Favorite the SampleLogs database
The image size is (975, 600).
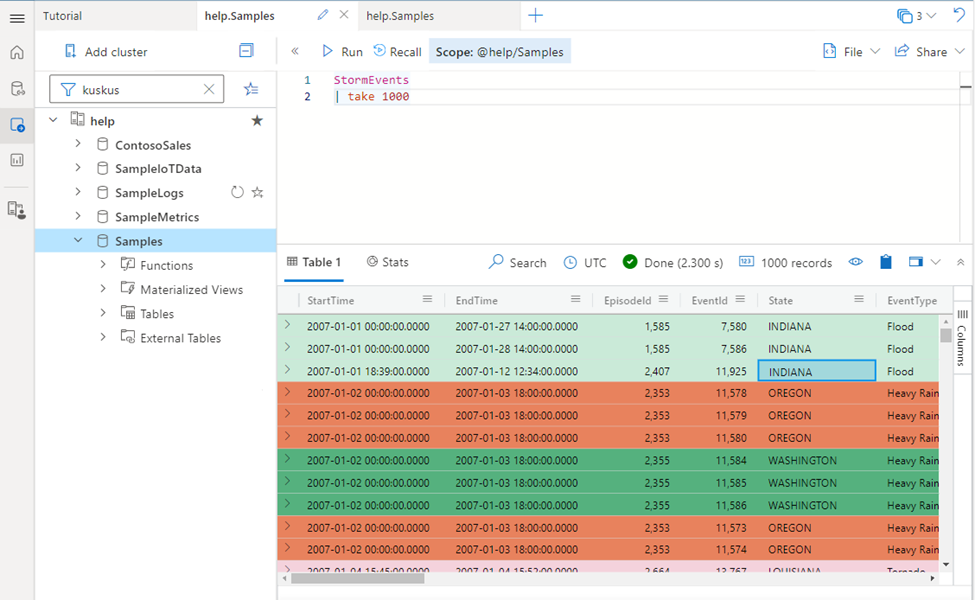(x=257, y=192)
